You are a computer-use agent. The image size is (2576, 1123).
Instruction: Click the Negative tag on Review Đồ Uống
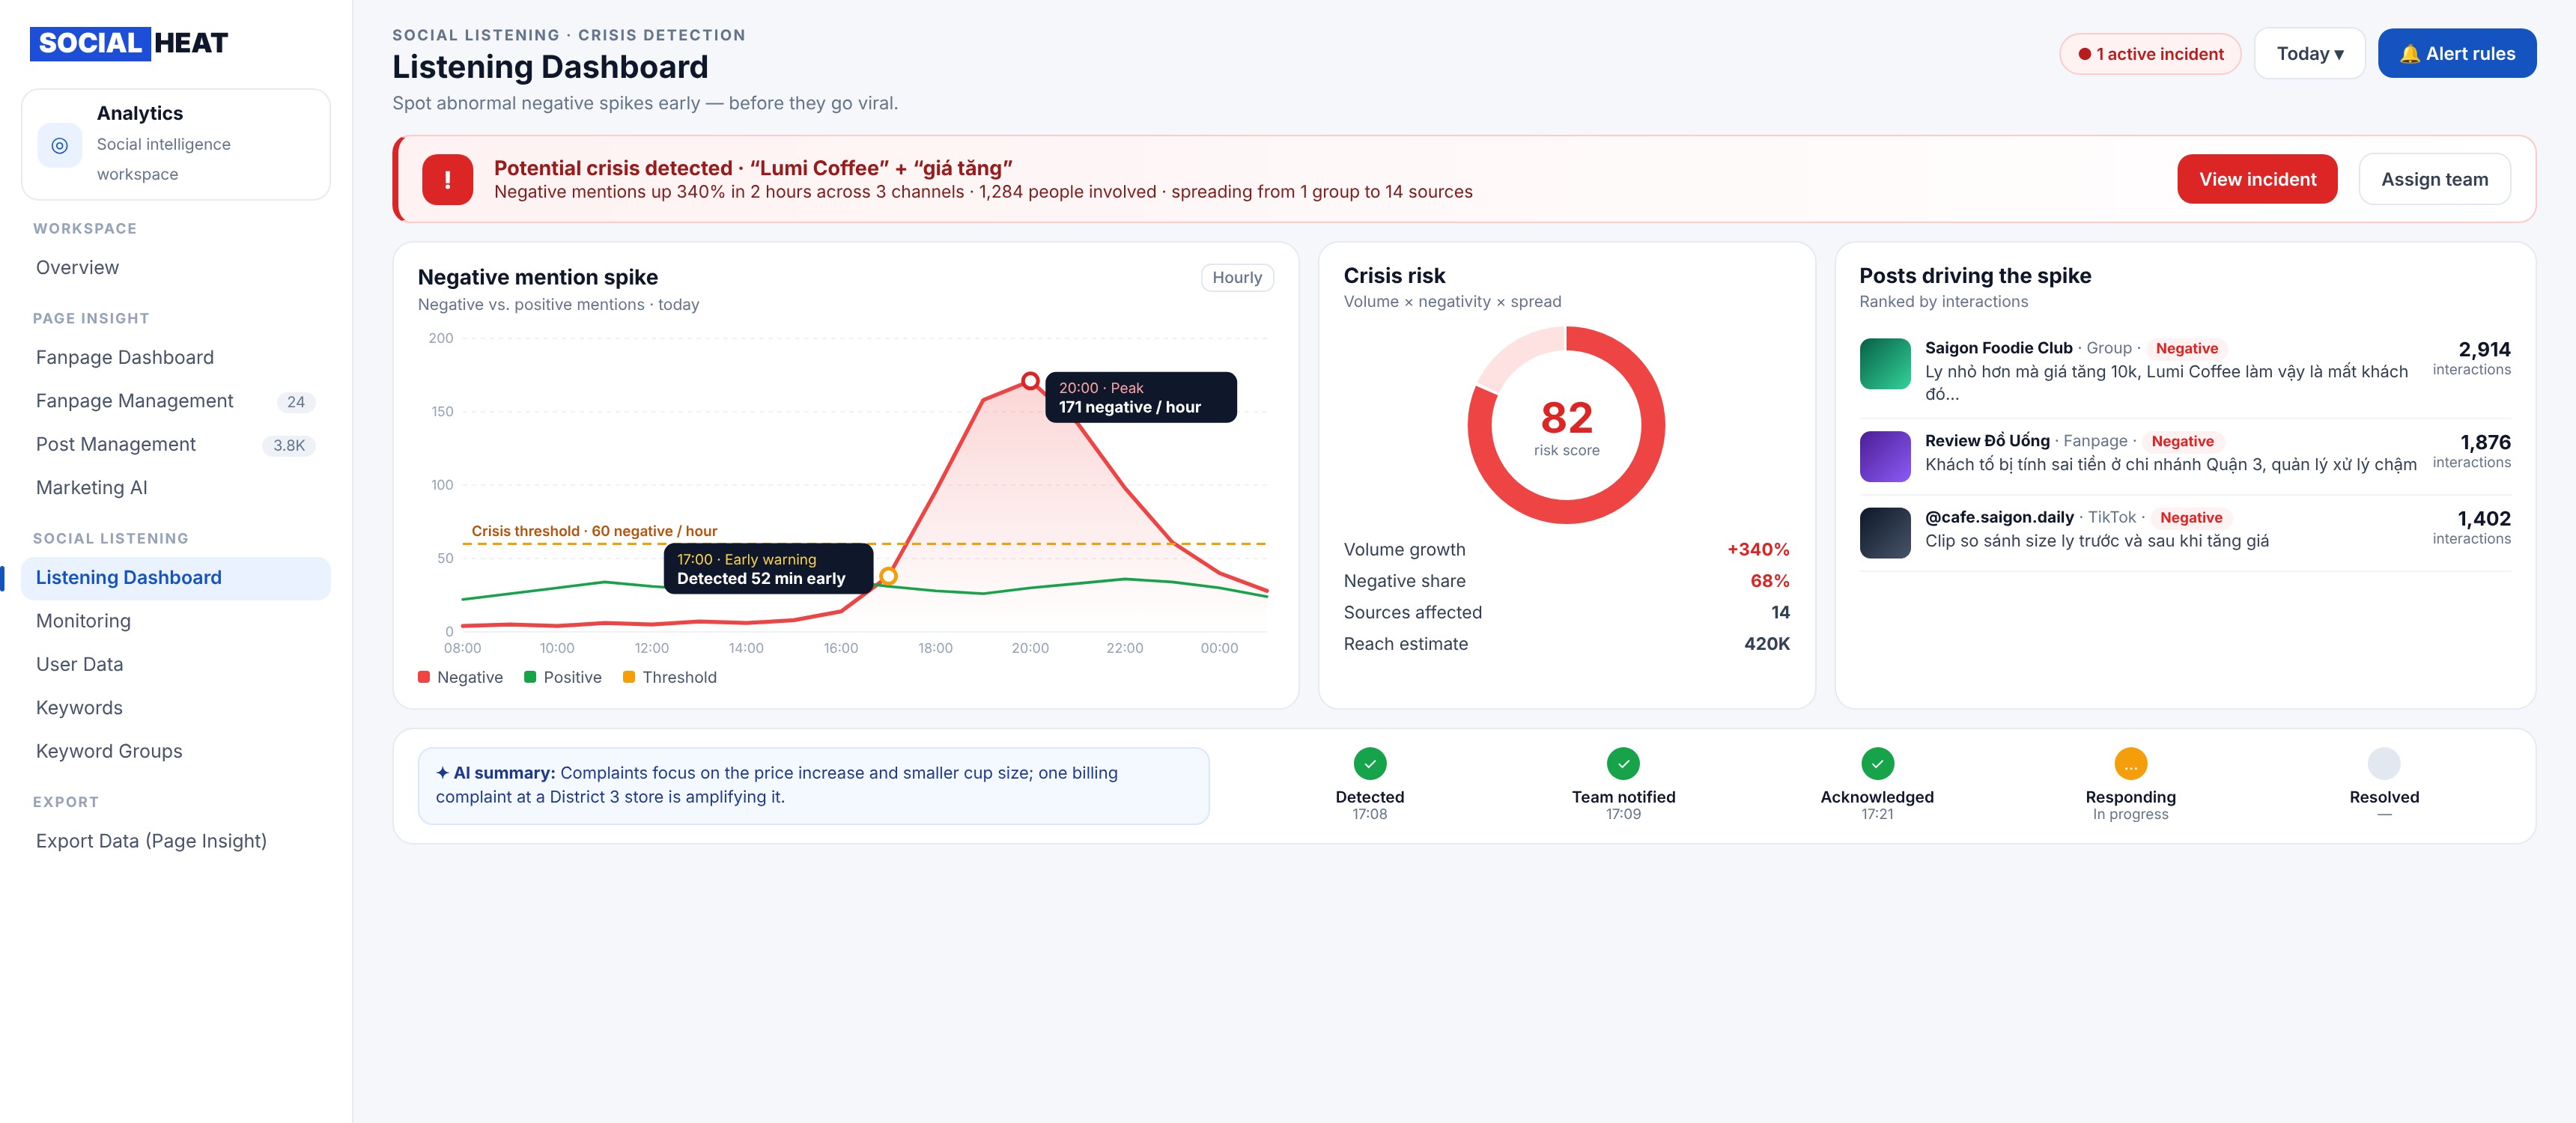point(2182,442)
